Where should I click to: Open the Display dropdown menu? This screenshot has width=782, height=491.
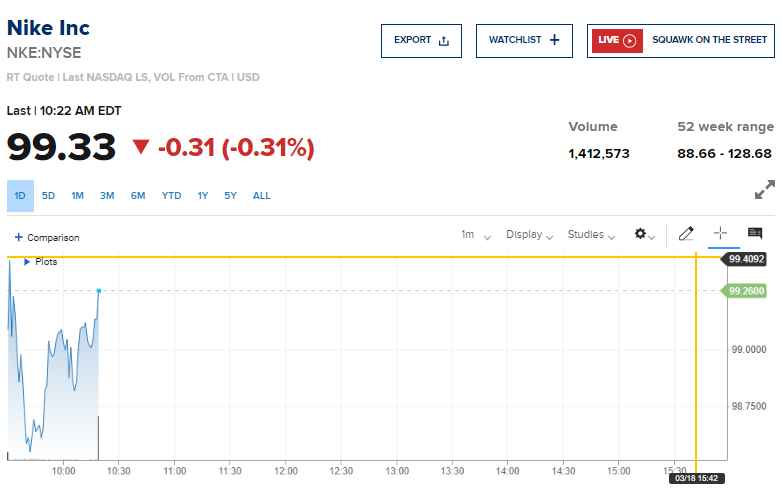click(x=529, y=235)
